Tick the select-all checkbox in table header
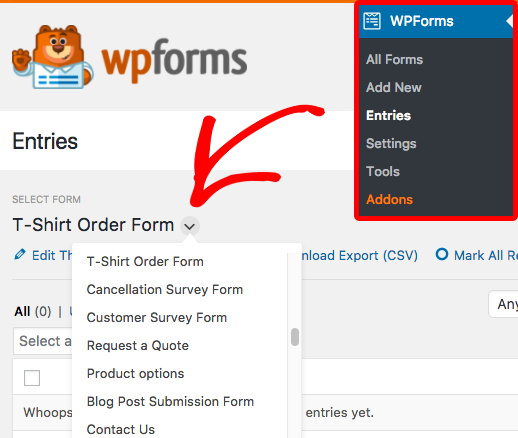The width and height of the screenshot is (518, 438). click(32, 378)
